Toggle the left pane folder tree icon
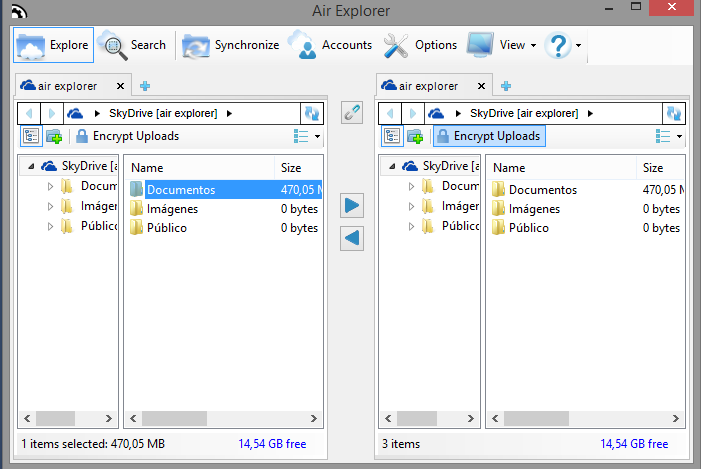Viewport: 701px width, 469px height. 31,136
